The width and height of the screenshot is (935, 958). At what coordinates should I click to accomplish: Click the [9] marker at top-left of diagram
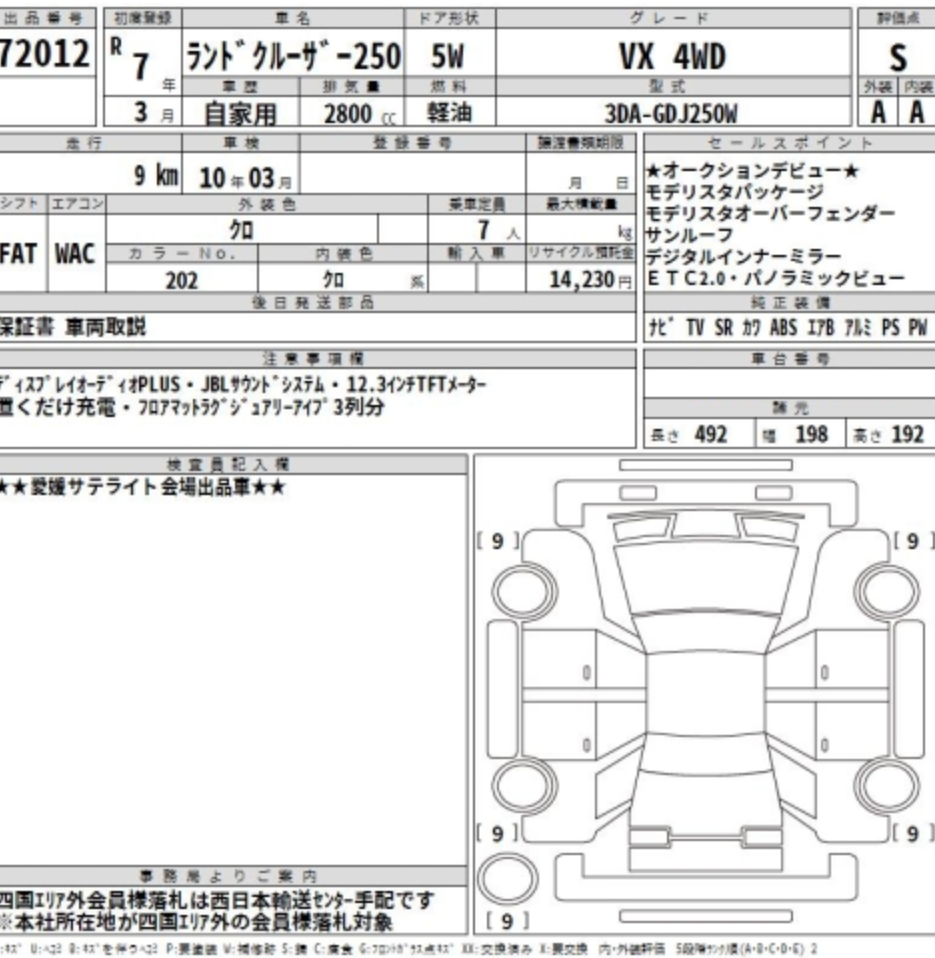pyautogui.click(x=497, y=540)
